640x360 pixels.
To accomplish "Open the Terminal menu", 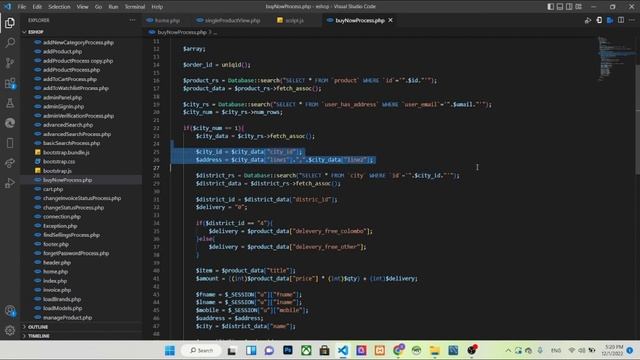I will 135,7.
